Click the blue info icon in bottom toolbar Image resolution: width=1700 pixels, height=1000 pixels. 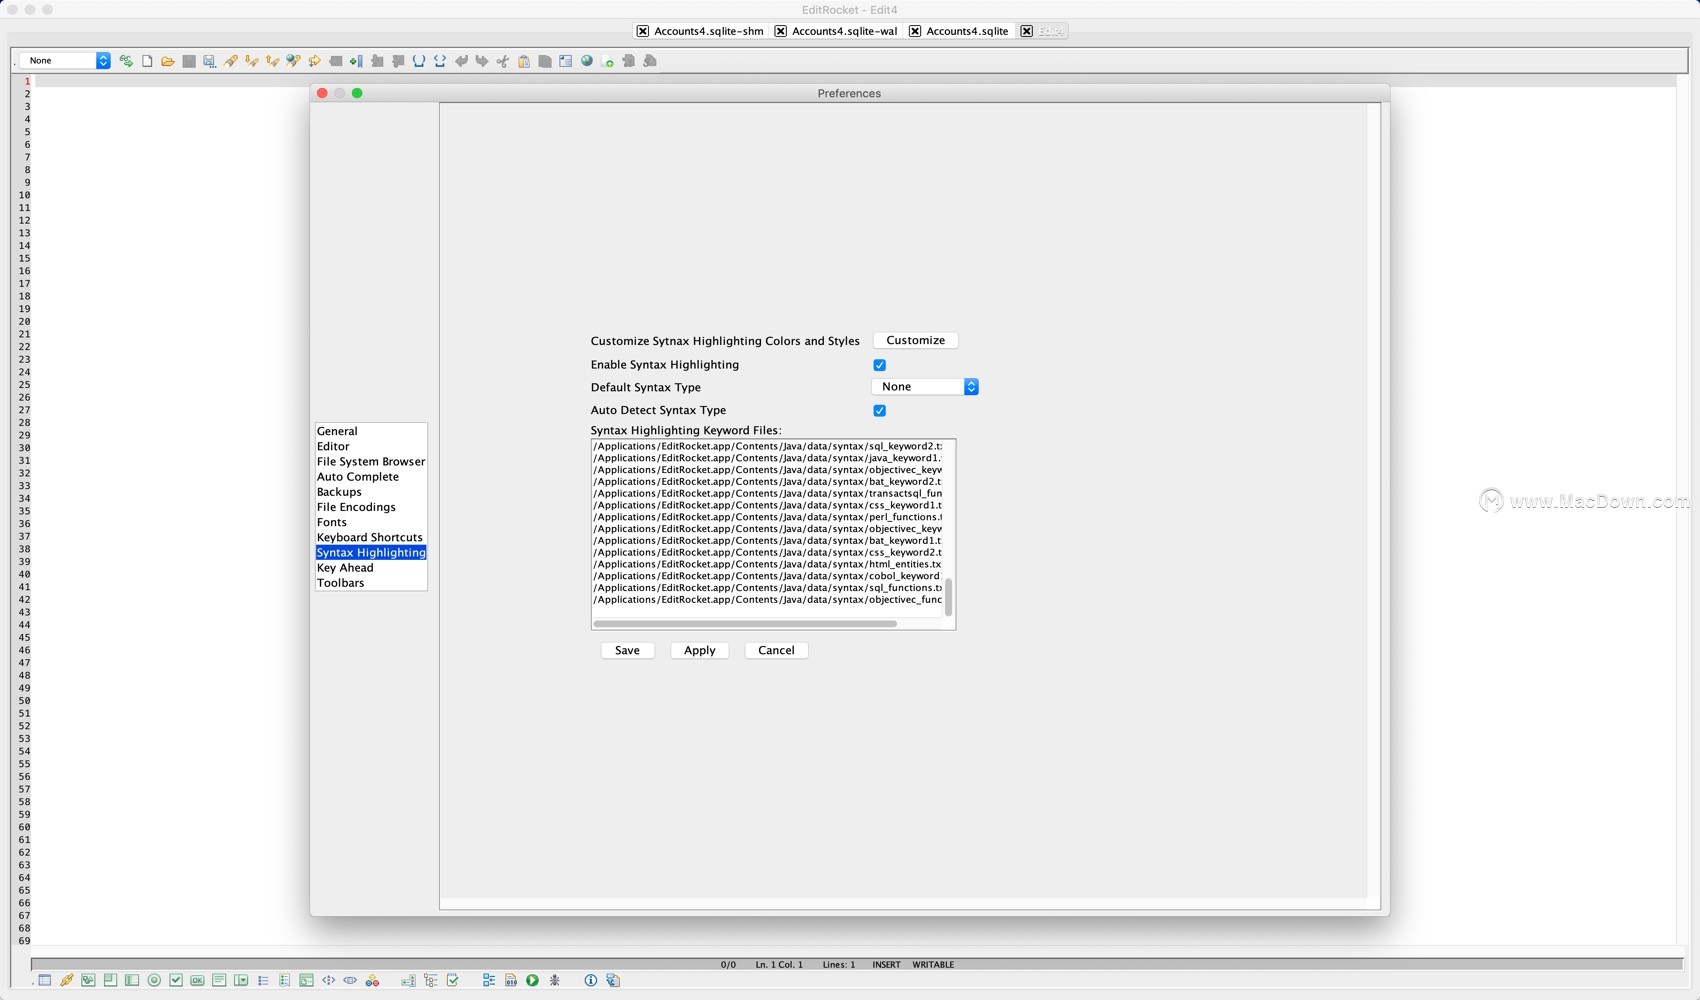point(590,981)
